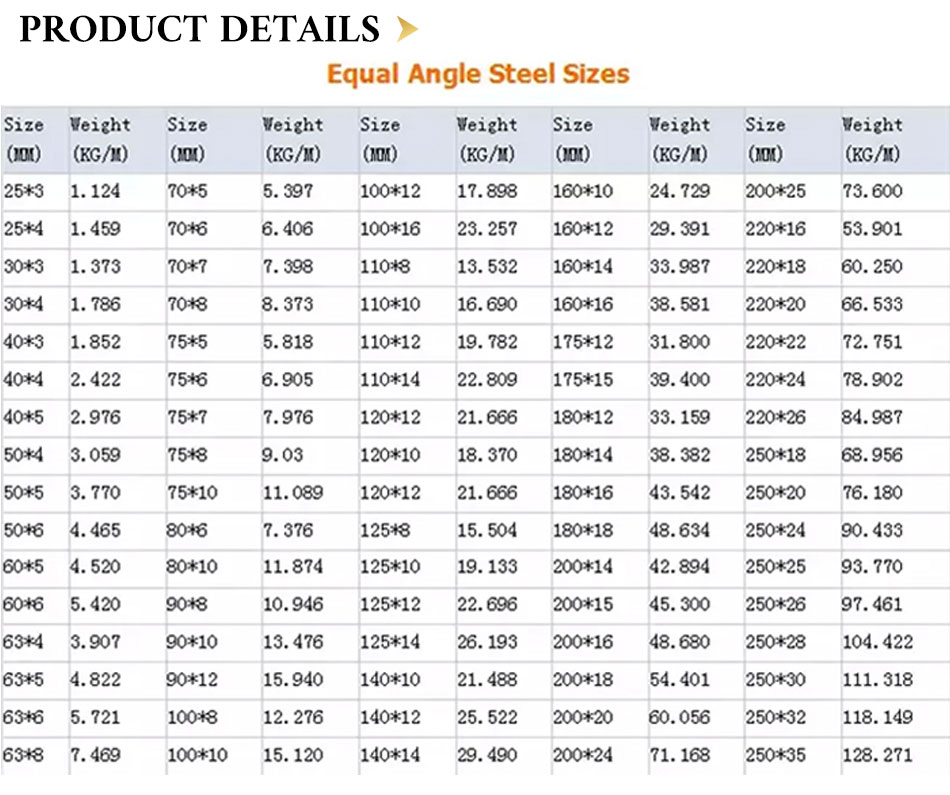Click the weight value 11.089
Screen dimensions: 950x795
coord(293,492)
